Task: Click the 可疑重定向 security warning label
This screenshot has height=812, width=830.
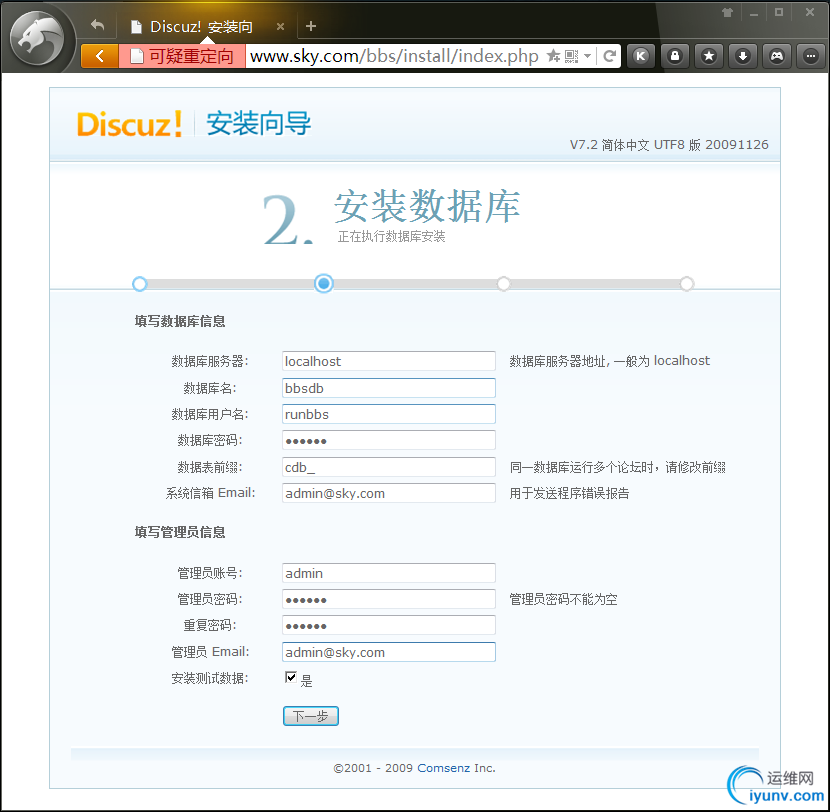Action: point(182,56)
